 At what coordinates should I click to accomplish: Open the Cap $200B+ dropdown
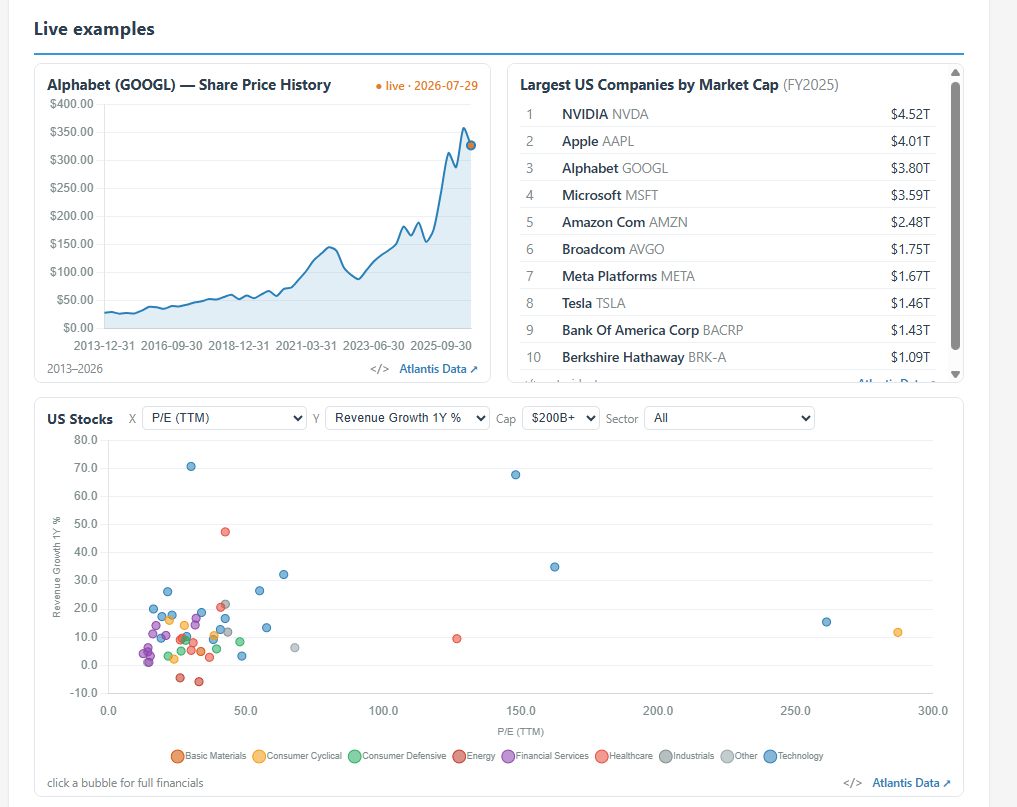tap(561, 418)
